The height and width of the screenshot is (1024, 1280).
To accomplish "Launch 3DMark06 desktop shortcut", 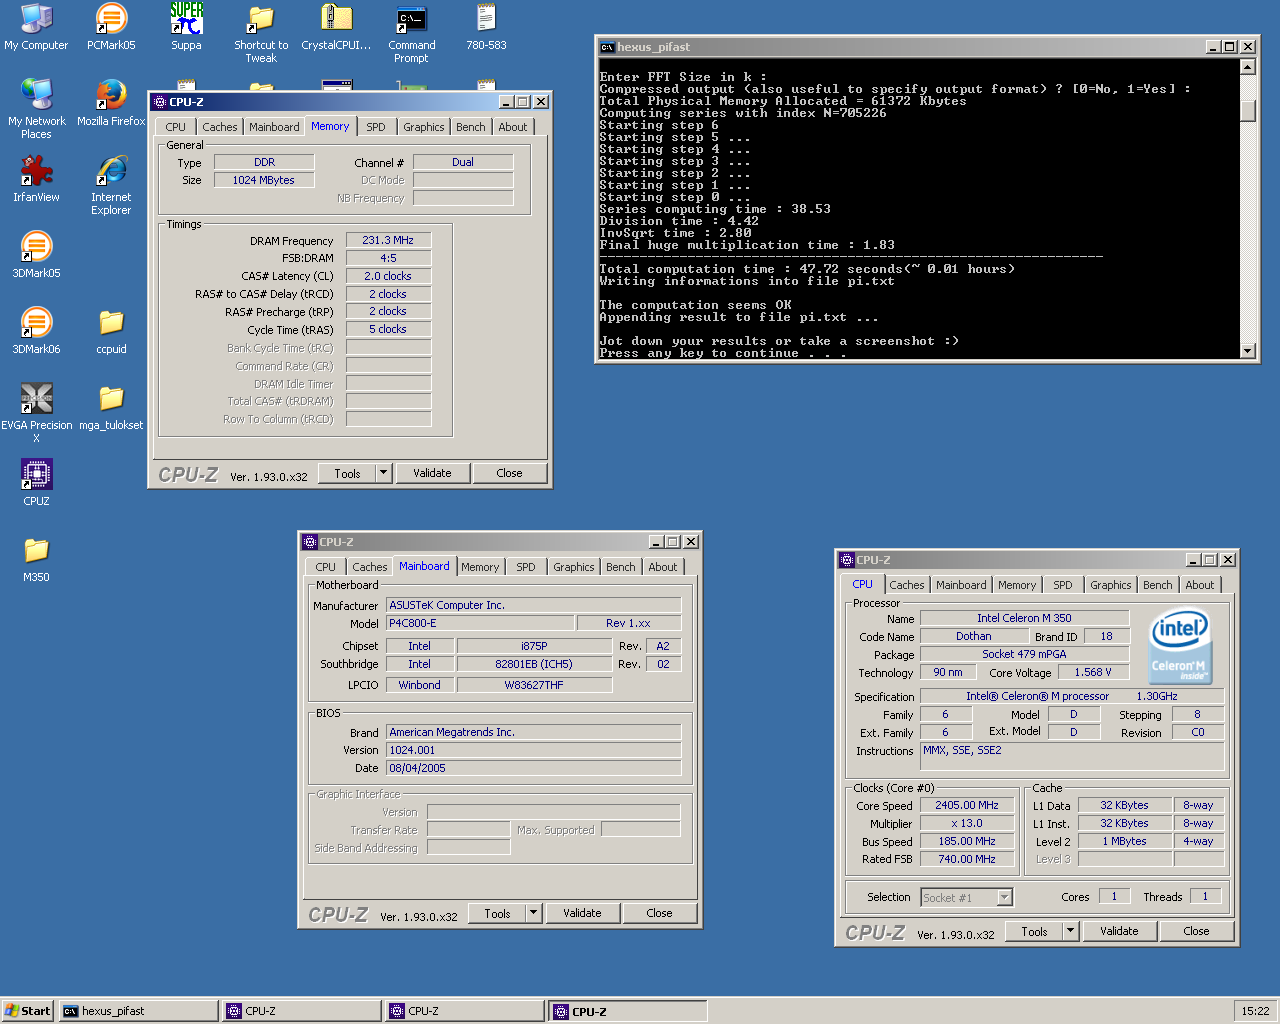I will pos(36,331).
